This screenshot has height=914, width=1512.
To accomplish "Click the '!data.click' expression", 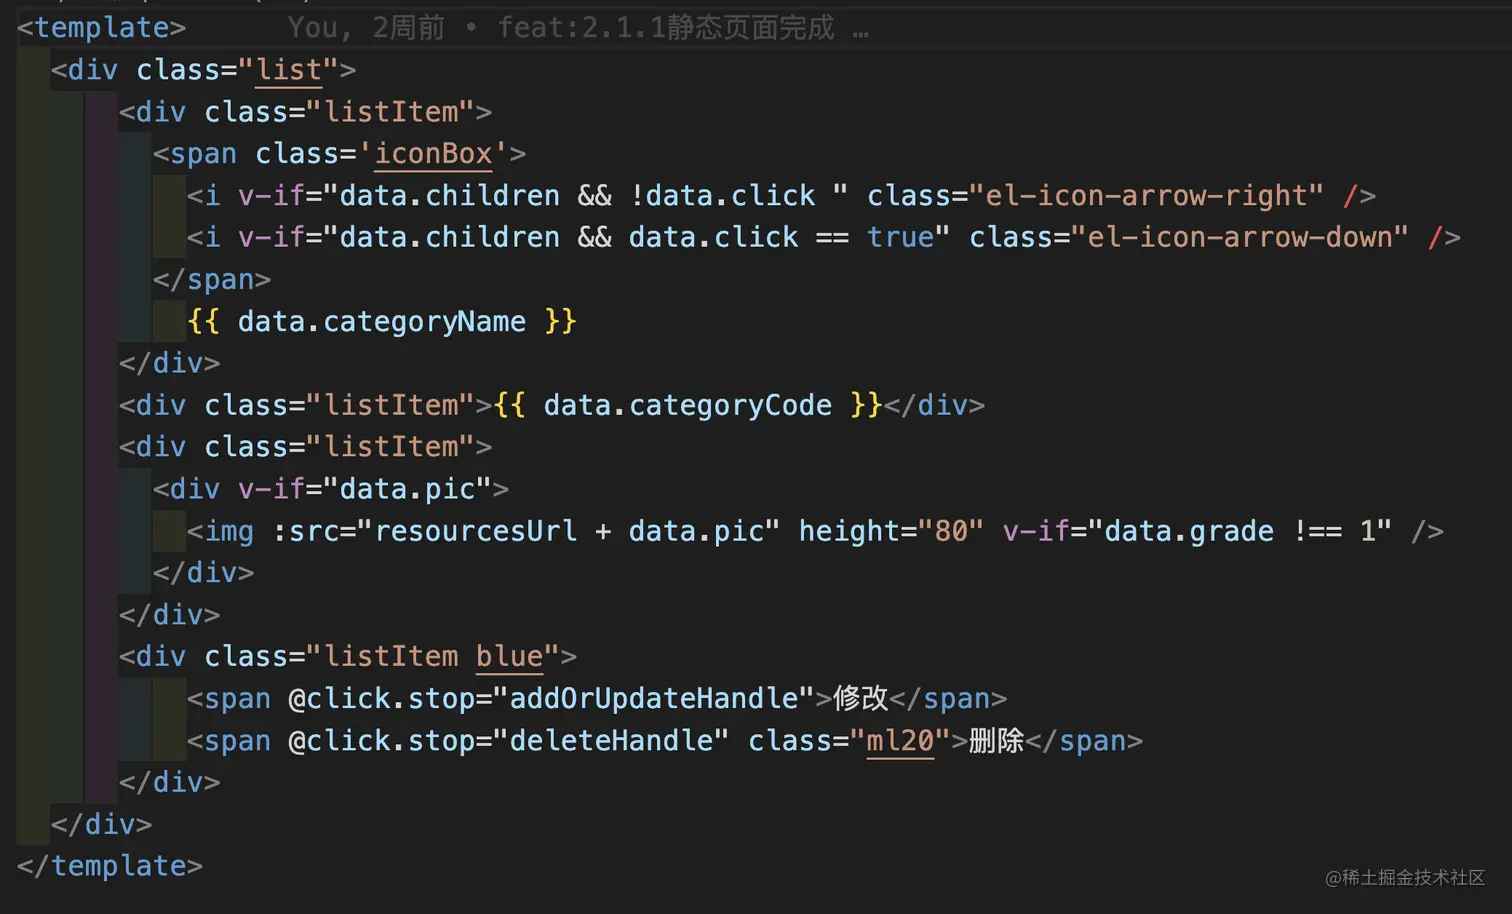I will click(722, 195).
